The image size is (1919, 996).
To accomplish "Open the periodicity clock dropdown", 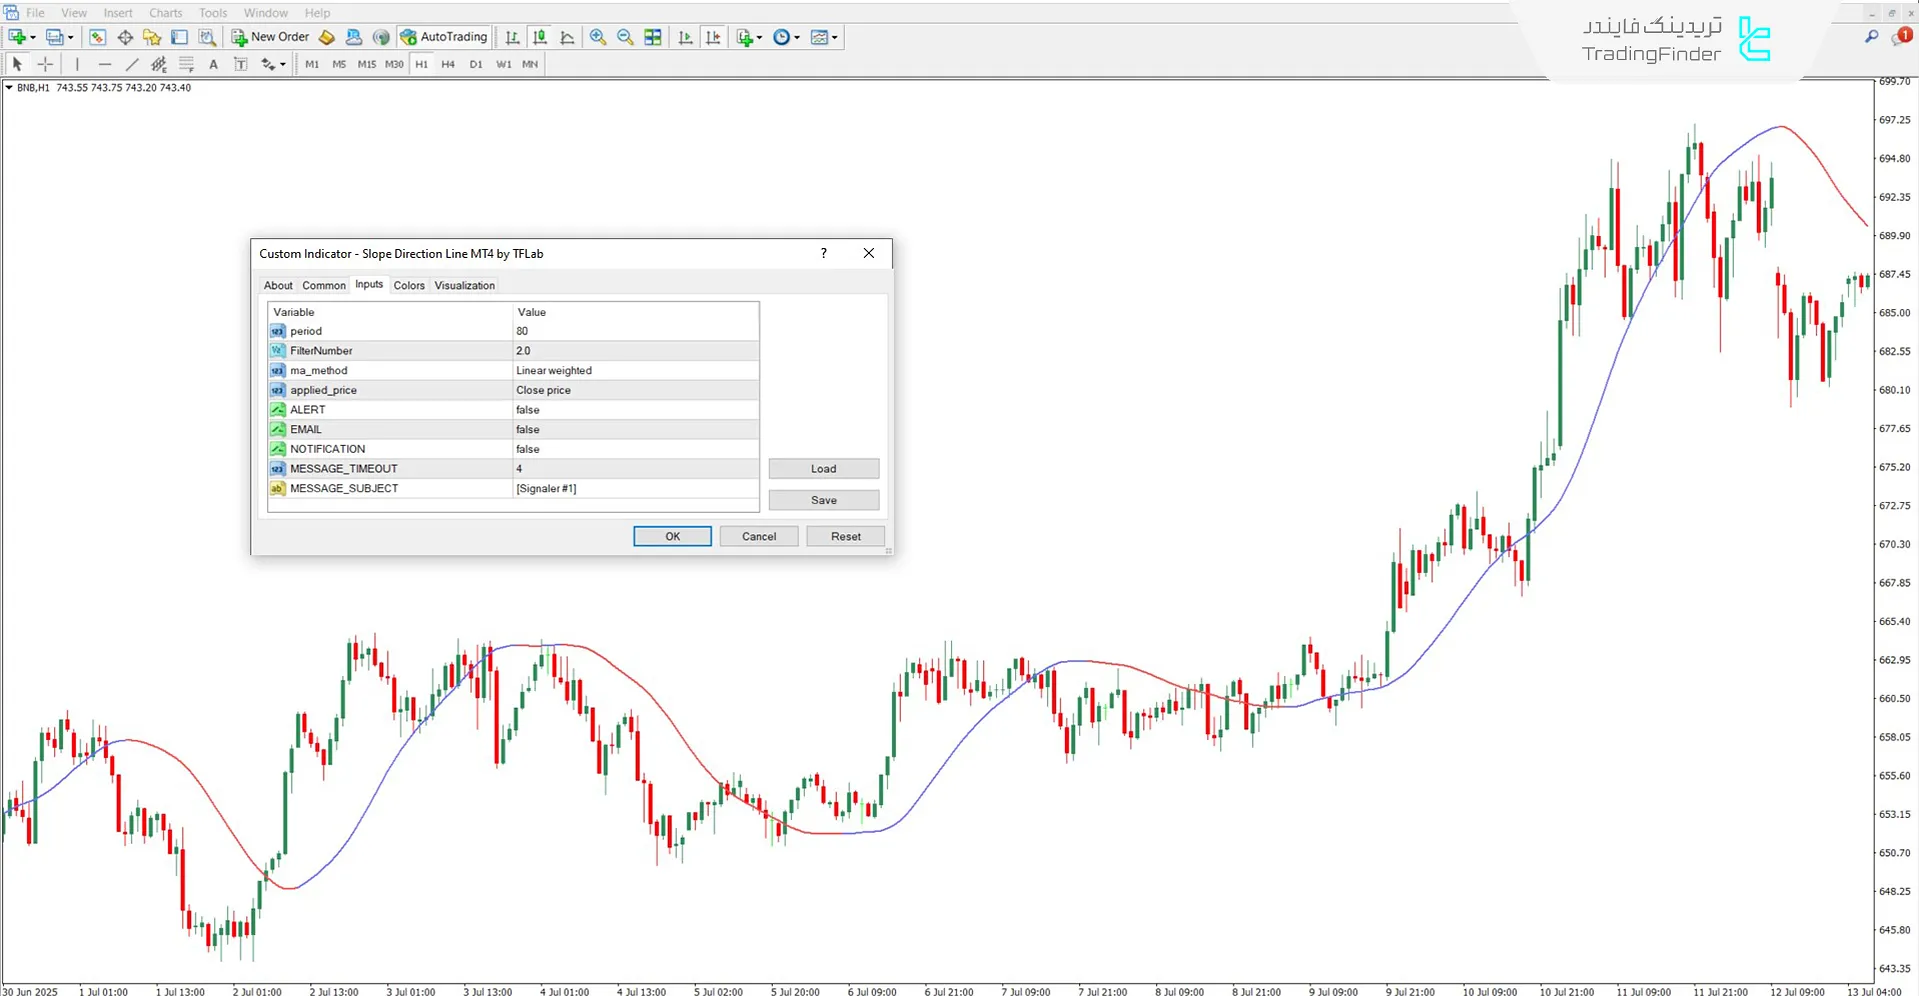I will coord(797,38).
